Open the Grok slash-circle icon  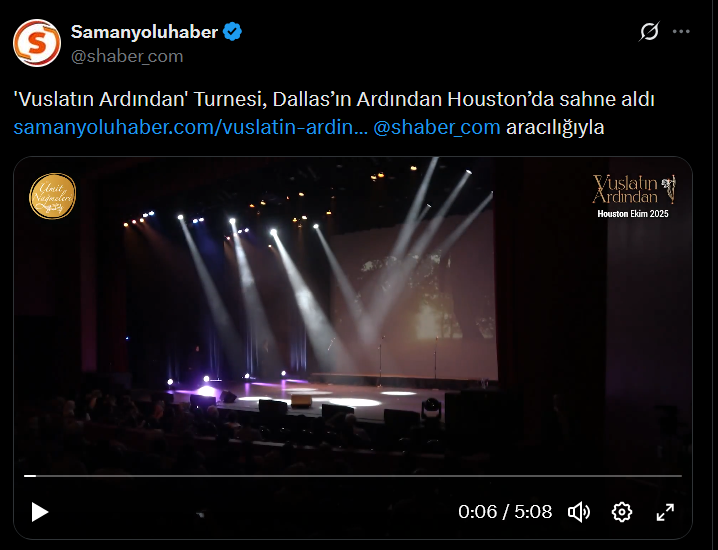[649, 32]
